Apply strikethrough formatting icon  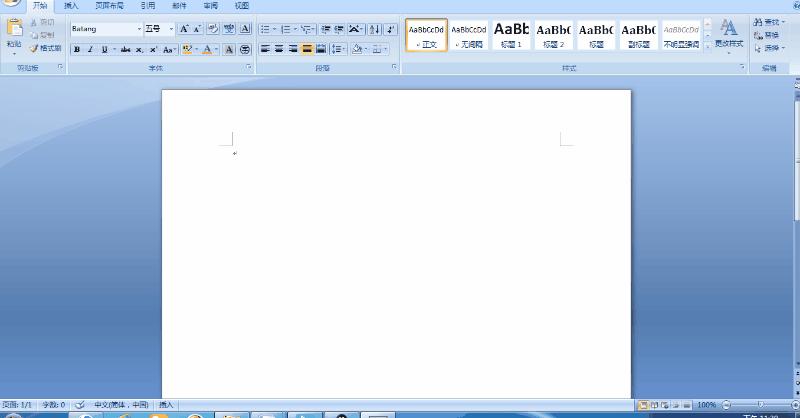(125, 49)
